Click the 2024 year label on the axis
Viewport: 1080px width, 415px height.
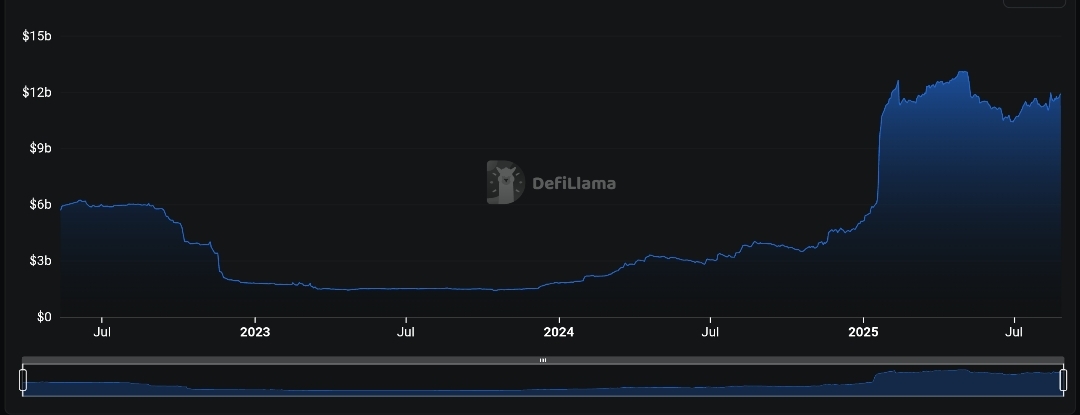(559, 332)
